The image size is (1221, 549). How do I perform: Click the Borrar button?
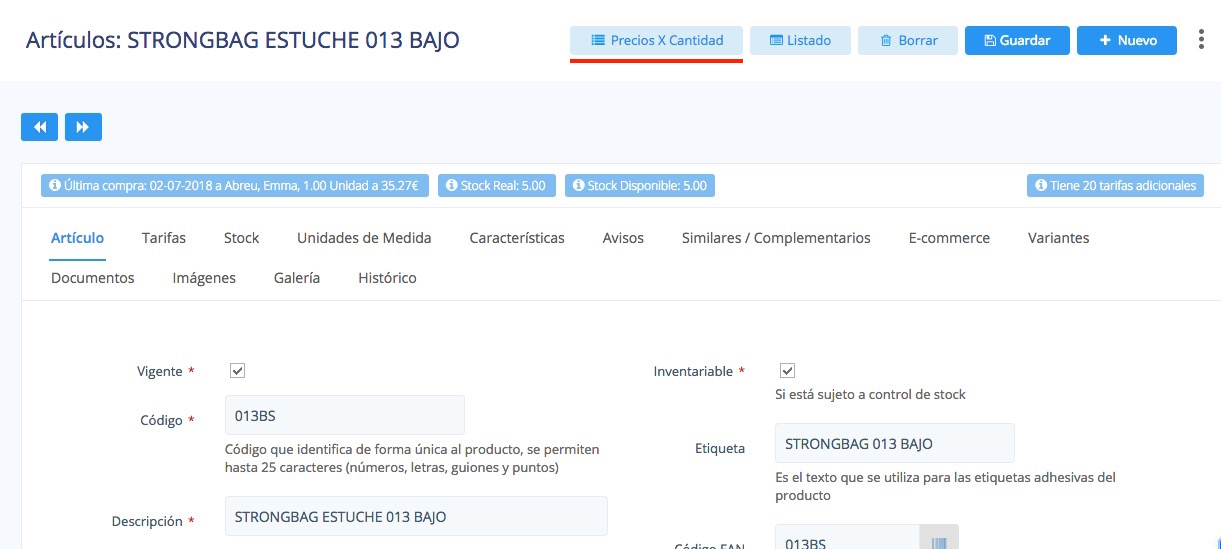[x=908, y=40]
